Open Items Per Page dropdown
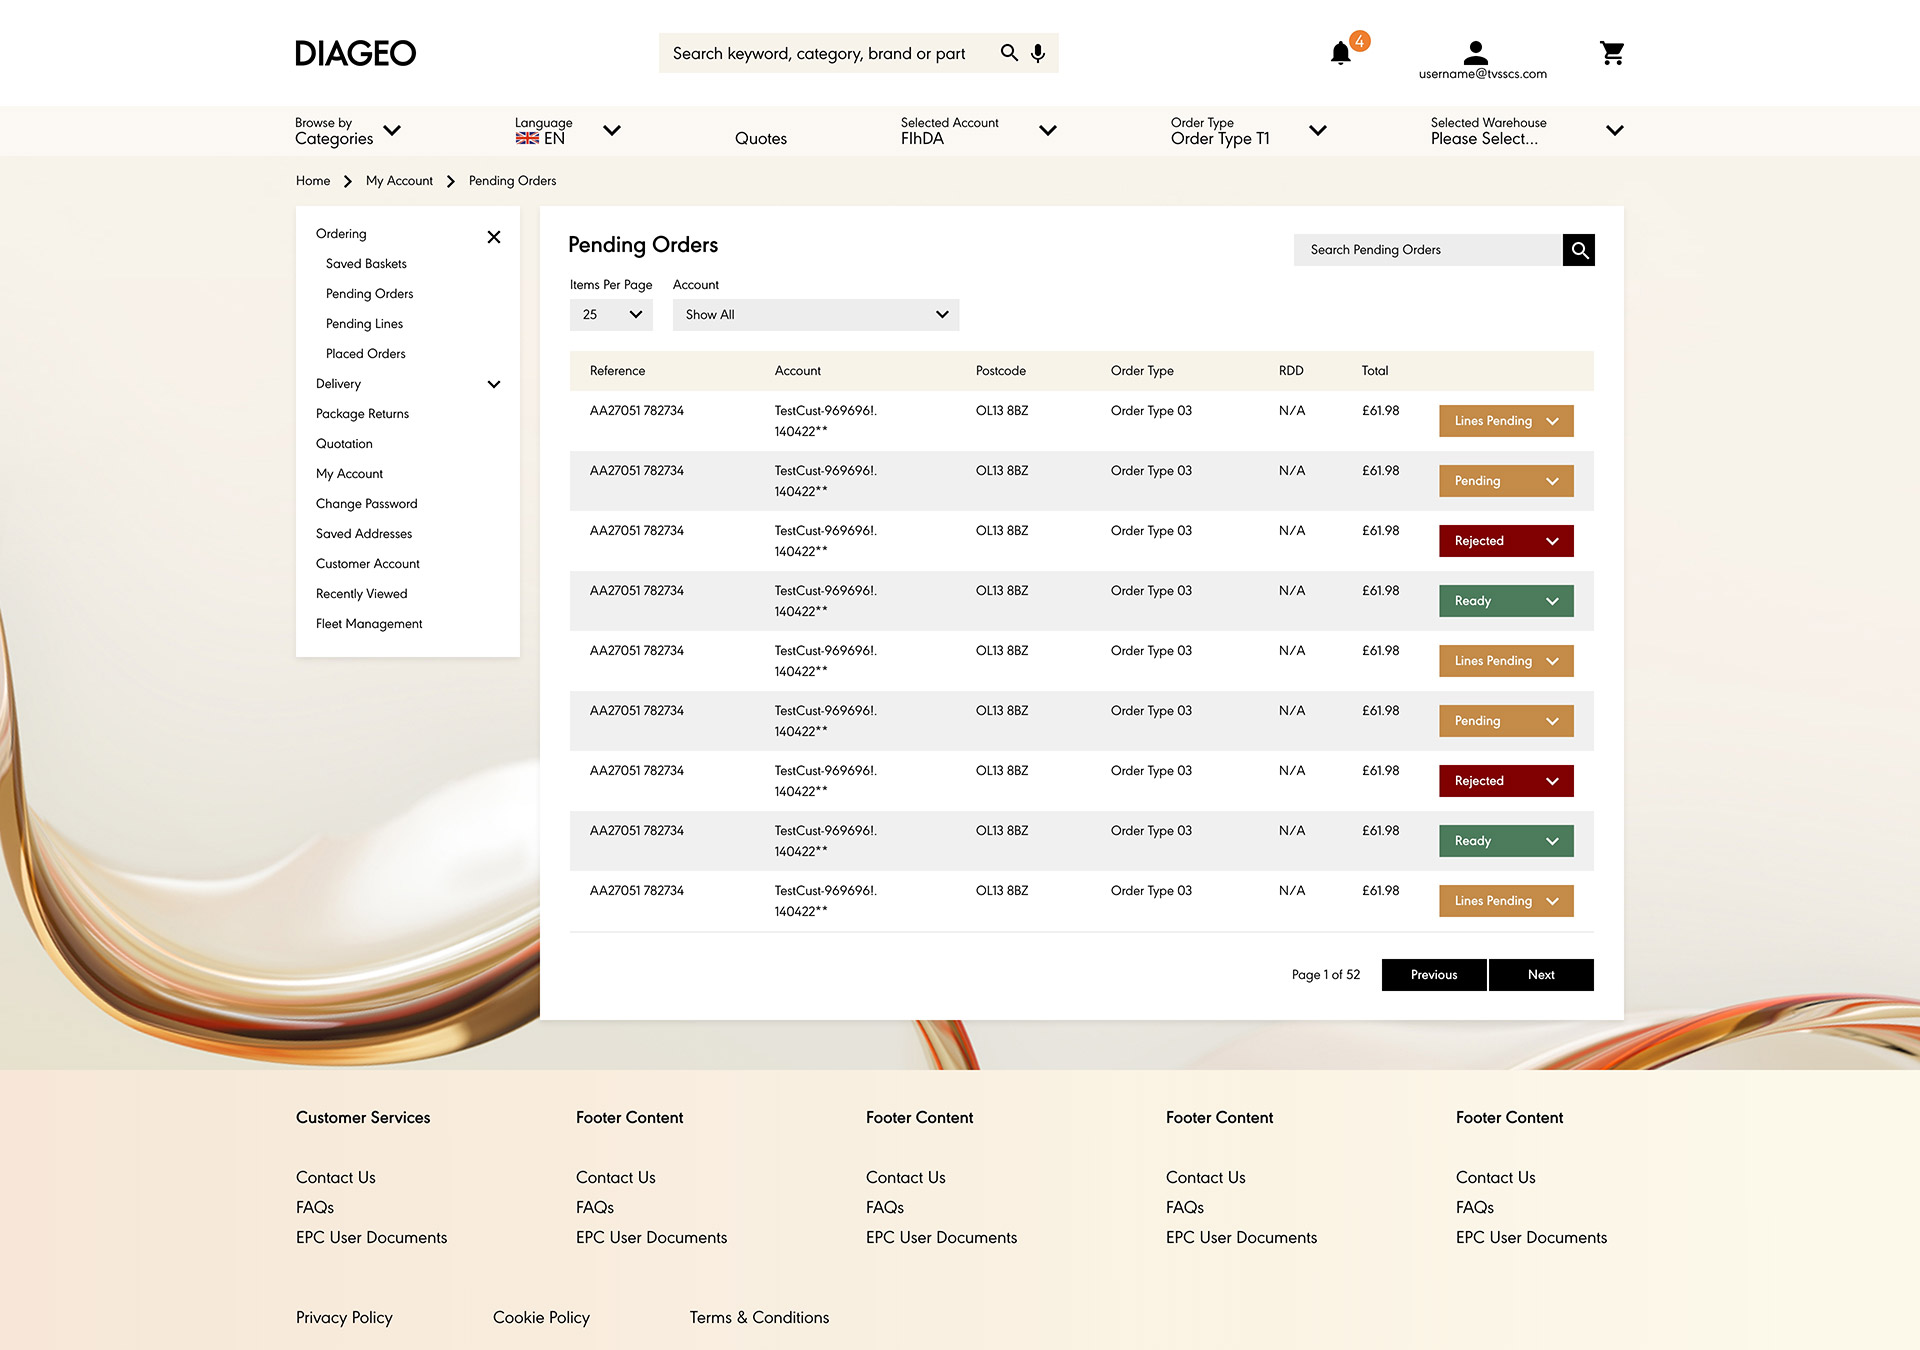 tap(611, 315)
